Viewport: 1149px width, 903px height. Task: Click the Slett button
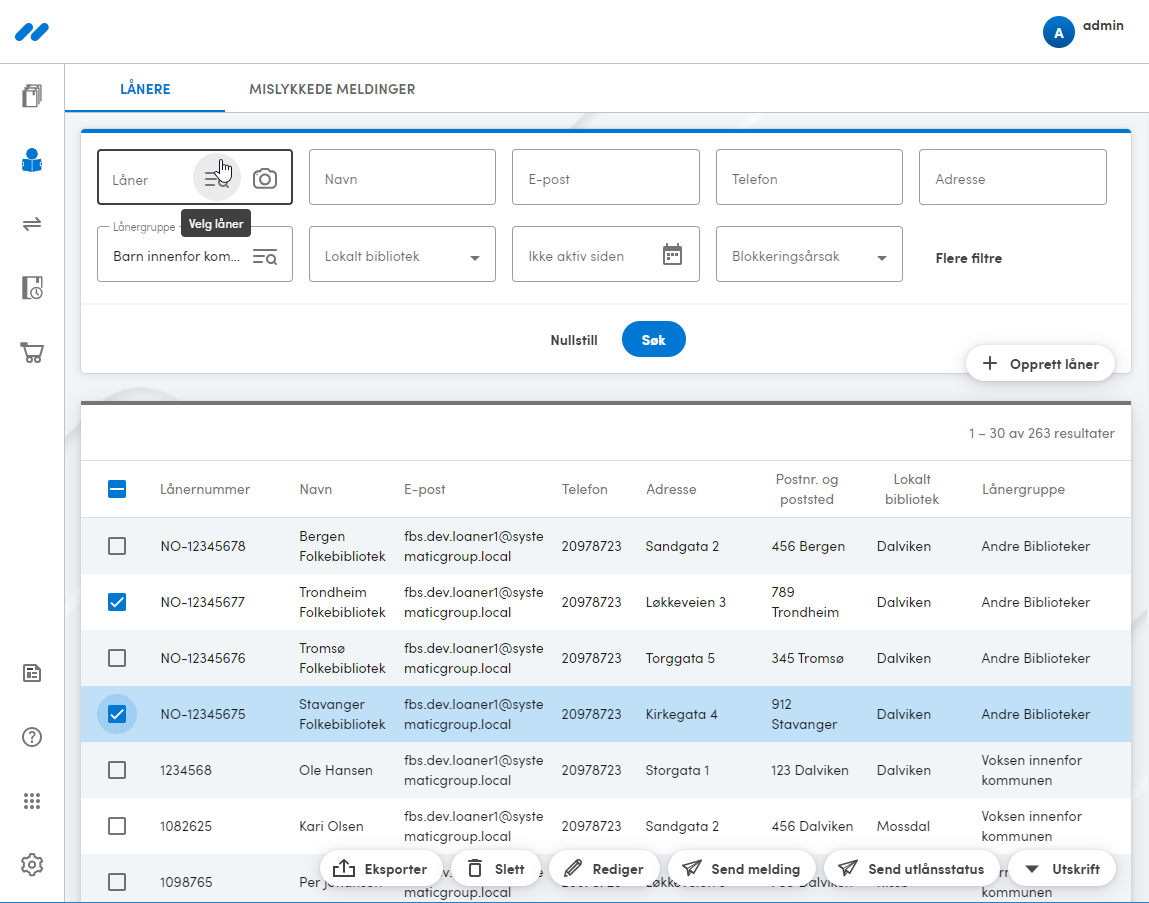point(496,869)
